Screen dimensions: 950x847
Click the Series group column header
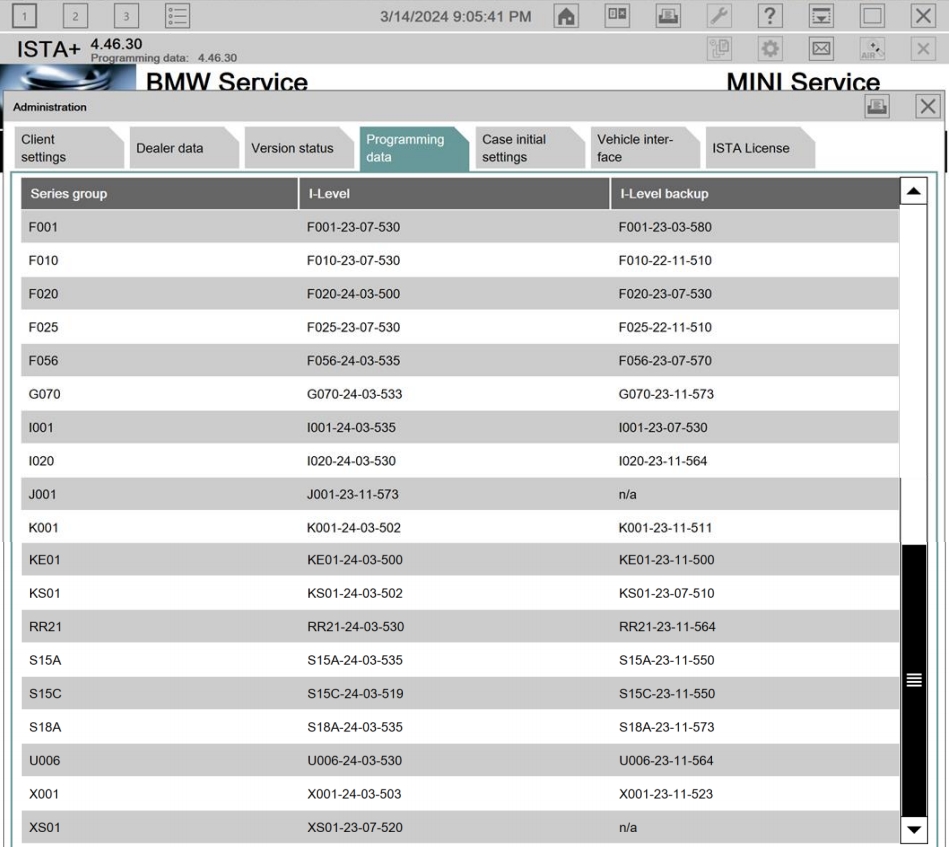tap(159, 193)
